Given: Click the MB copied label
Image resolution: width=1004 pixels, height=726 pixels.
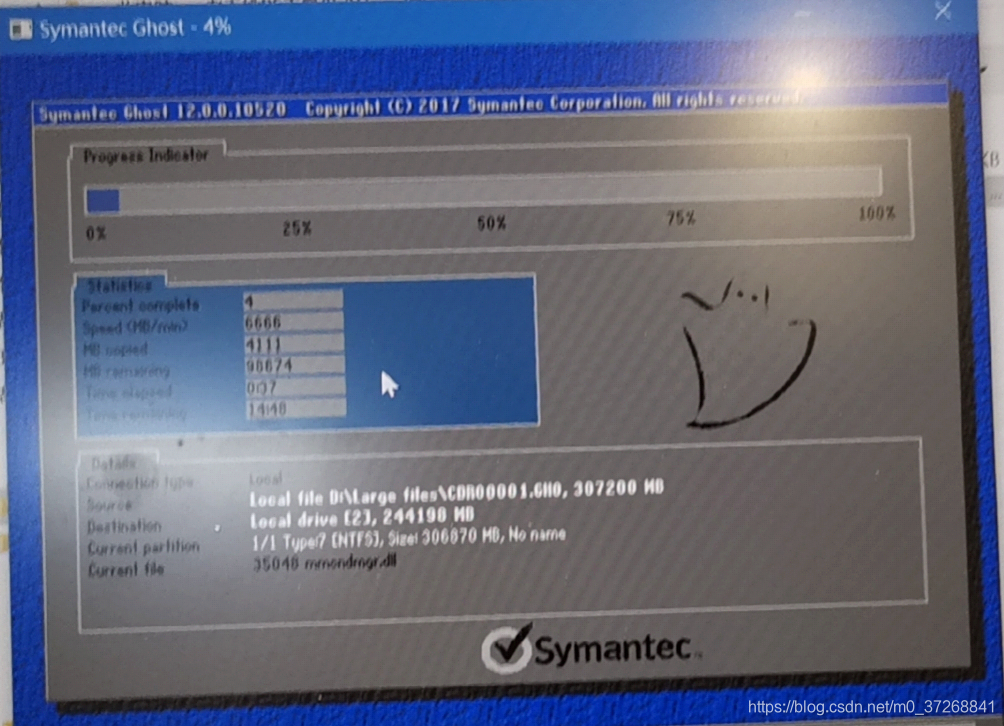Looking at the screenshot, I should (x=116, y=350).
